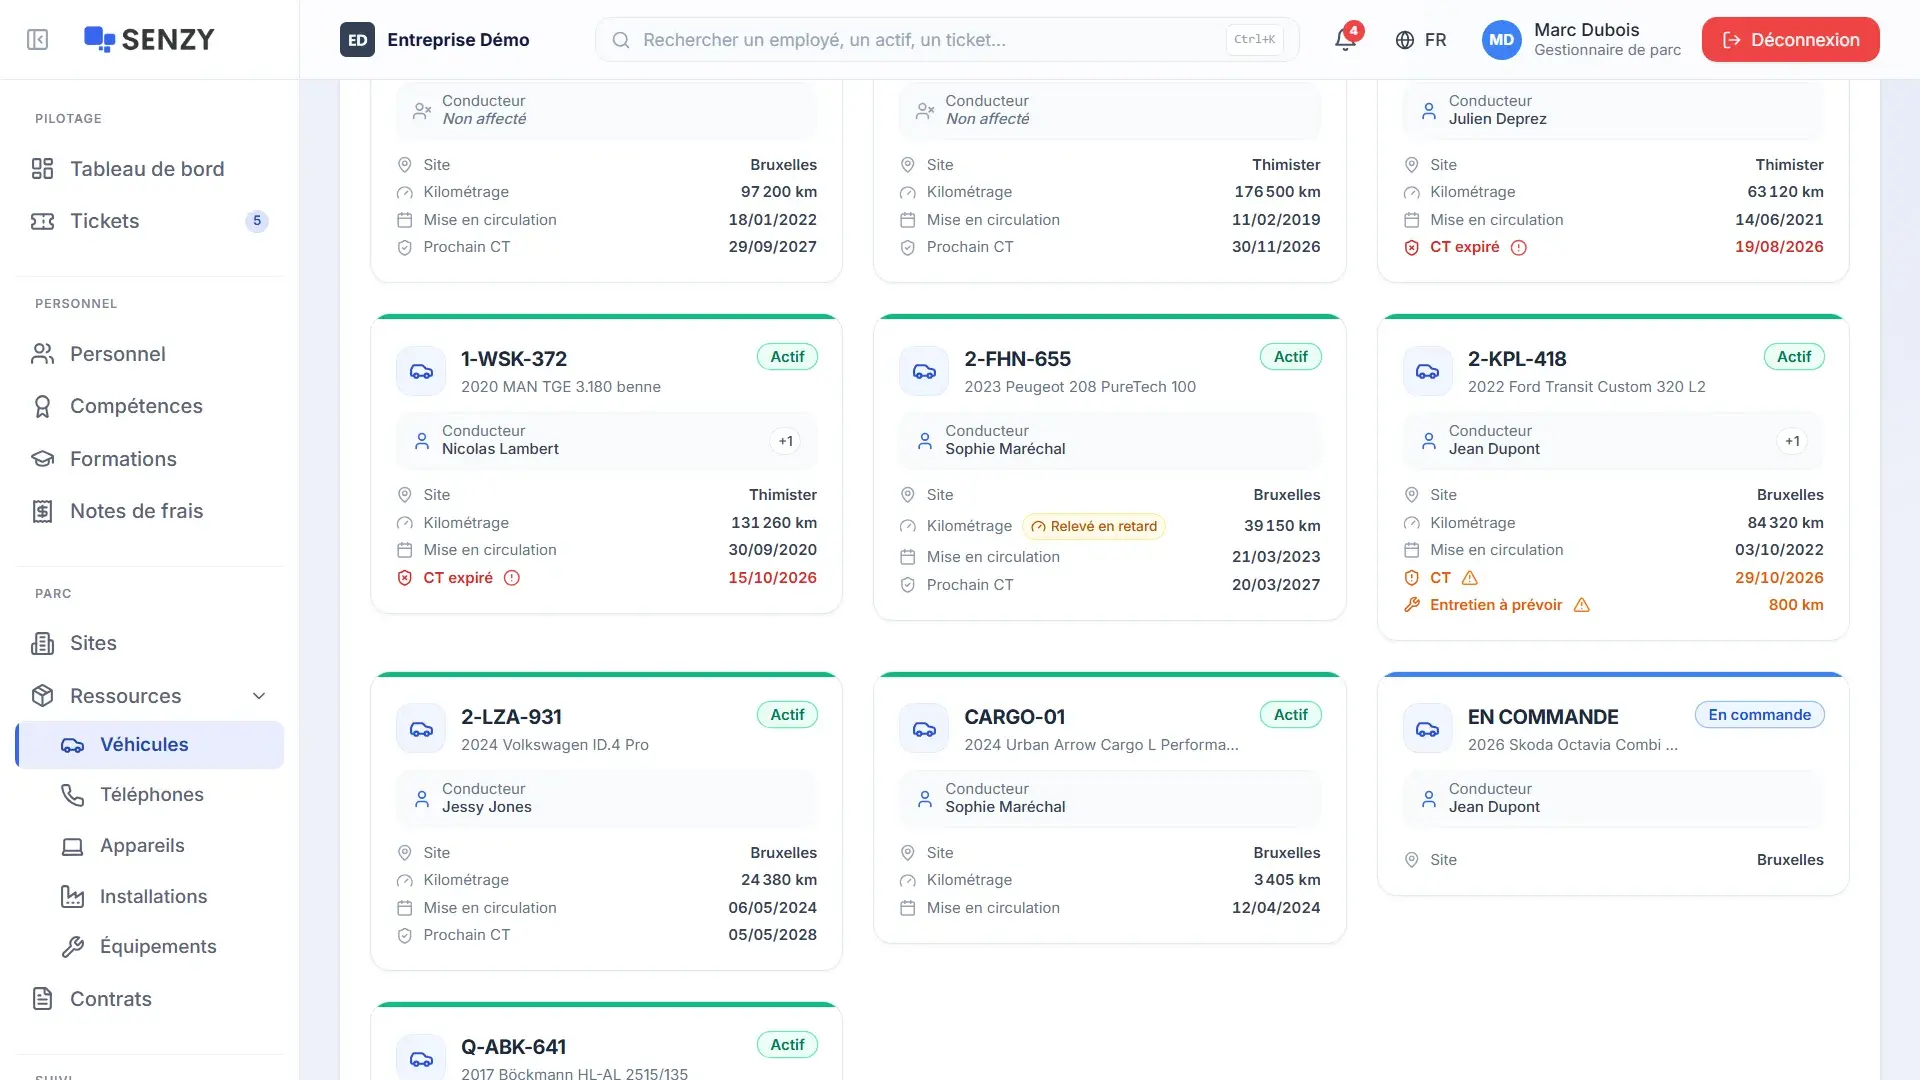Collapse the sidebar panel icon
The image size is (1920, 1080).
pos(37,40)
